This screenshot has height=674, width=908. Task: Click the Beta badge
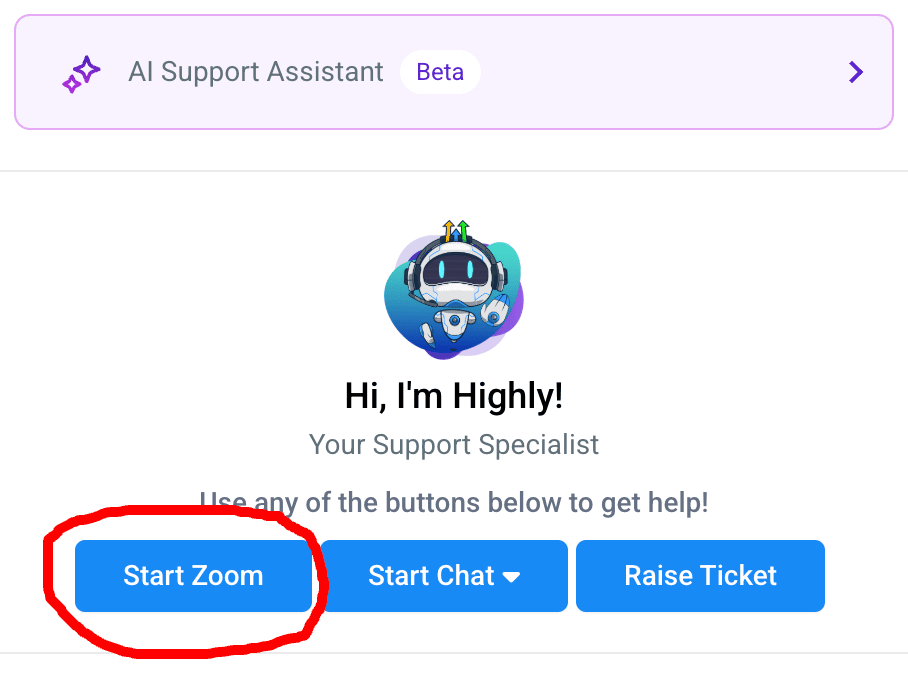[440, 72]
